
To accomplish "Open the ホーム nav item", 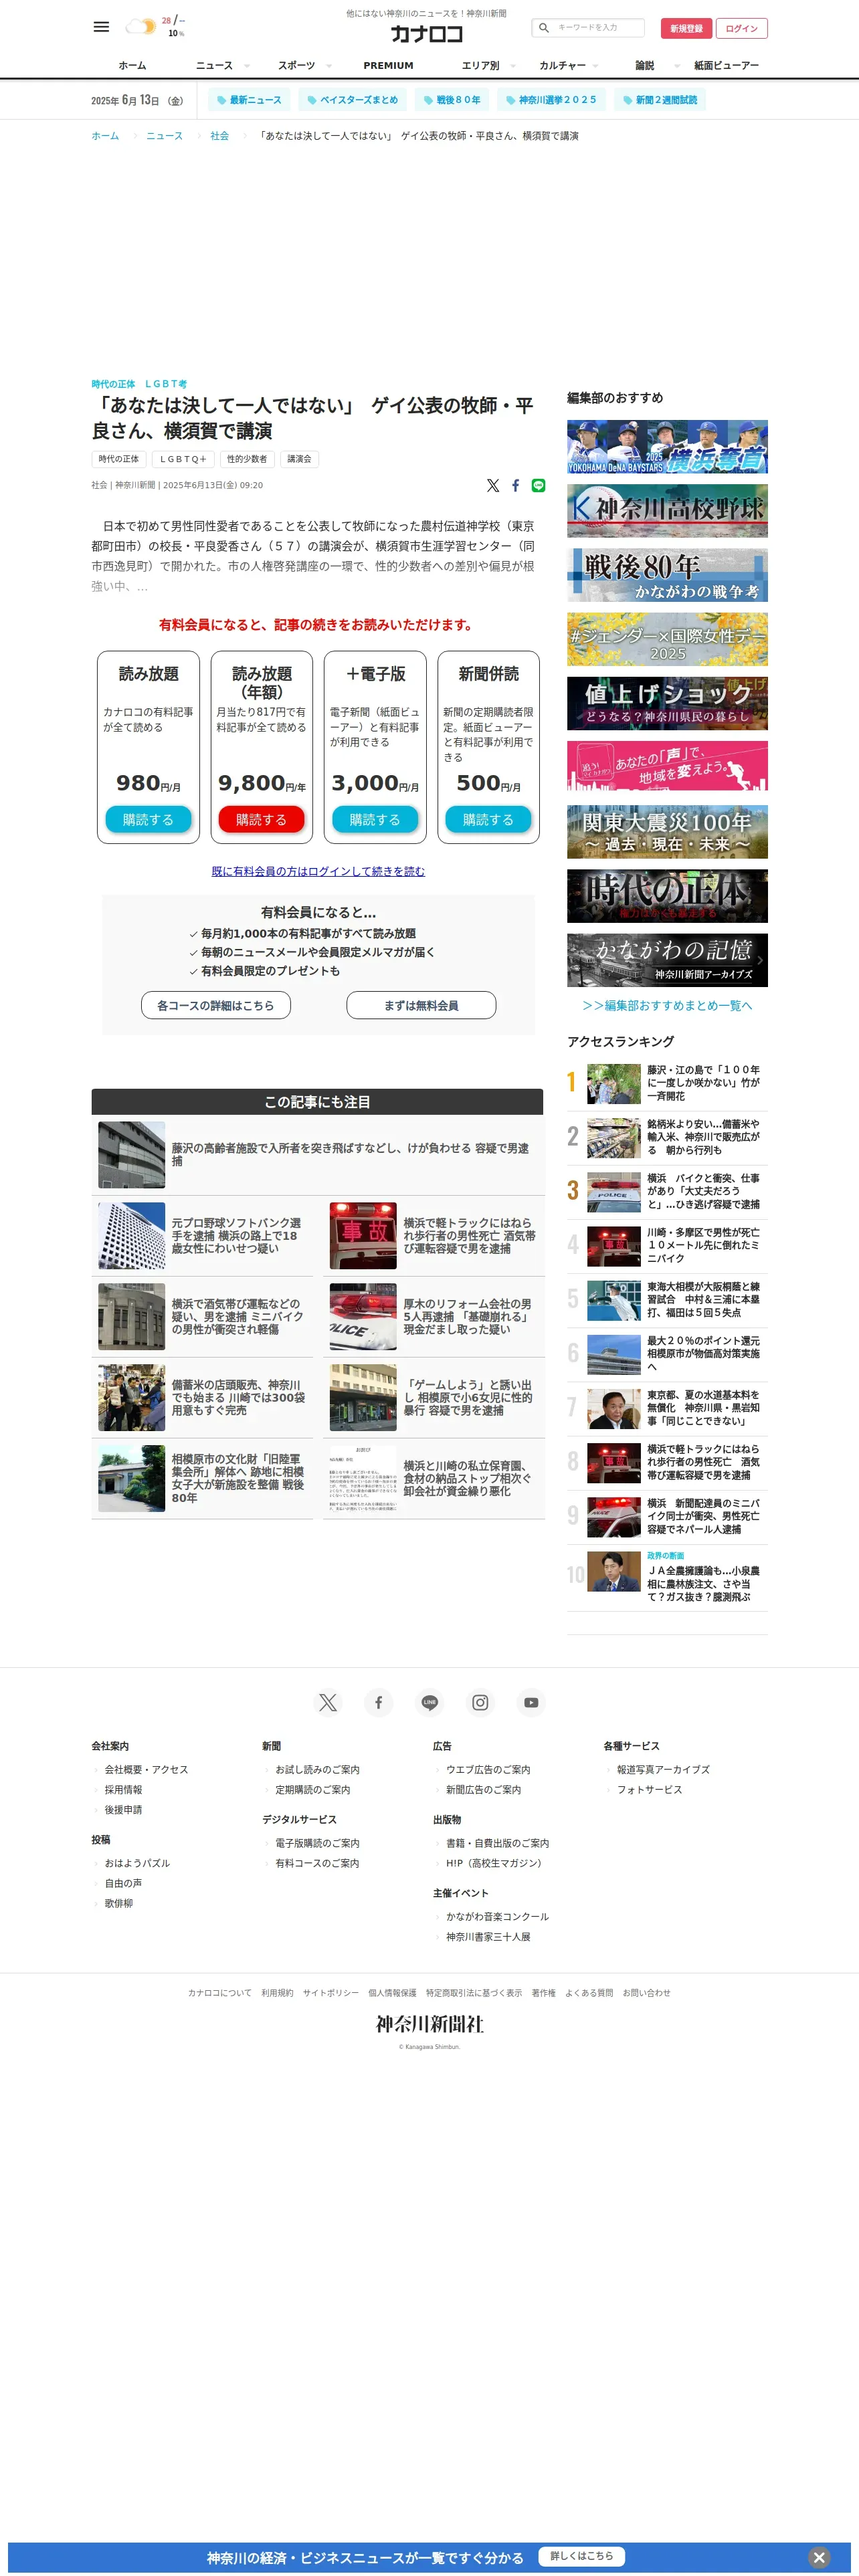I will point(132,65).
